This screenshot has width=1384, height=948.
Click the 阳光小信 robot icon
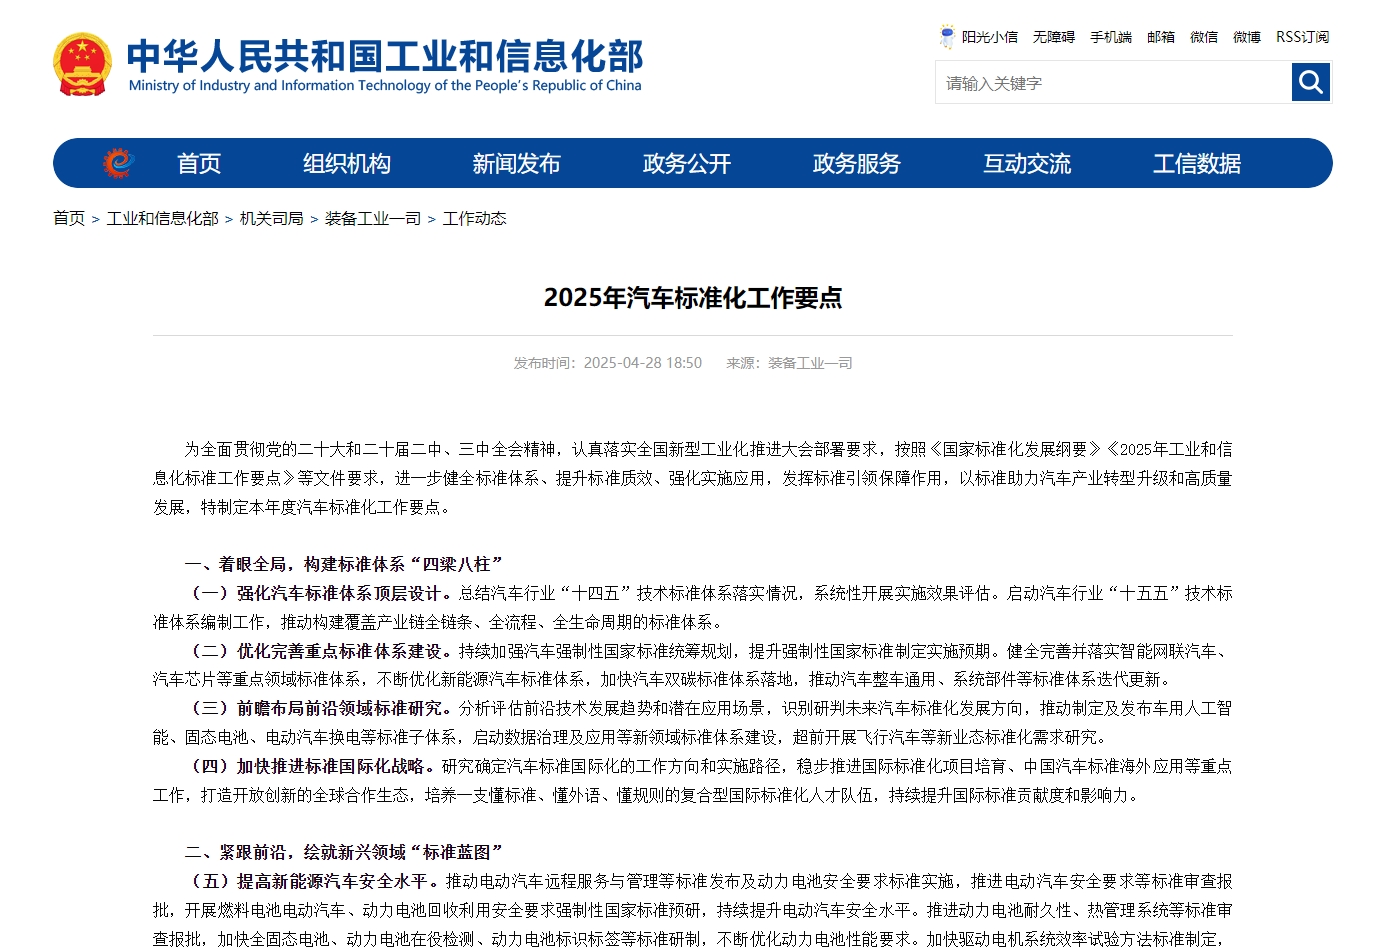[x=947, y=37]
